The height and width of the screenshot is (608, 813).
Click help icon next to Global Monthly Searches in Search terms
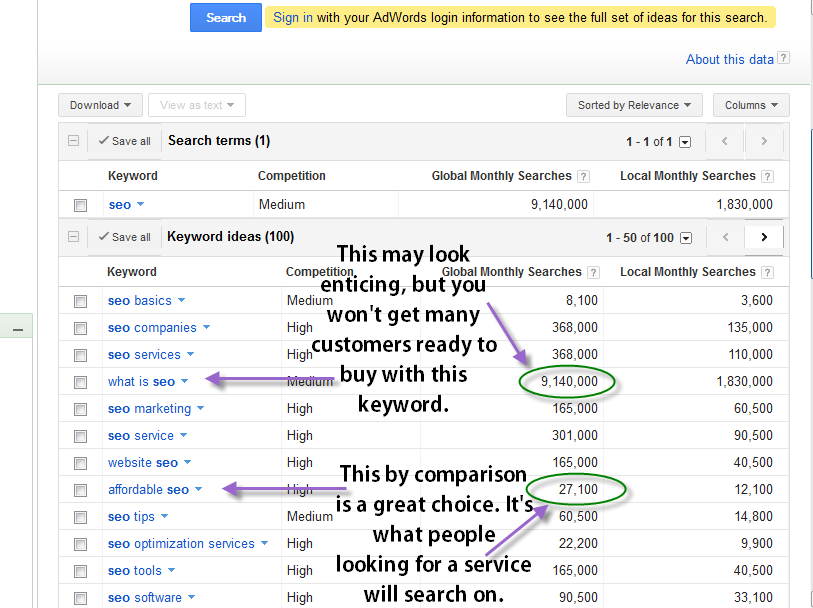(583, 176)
